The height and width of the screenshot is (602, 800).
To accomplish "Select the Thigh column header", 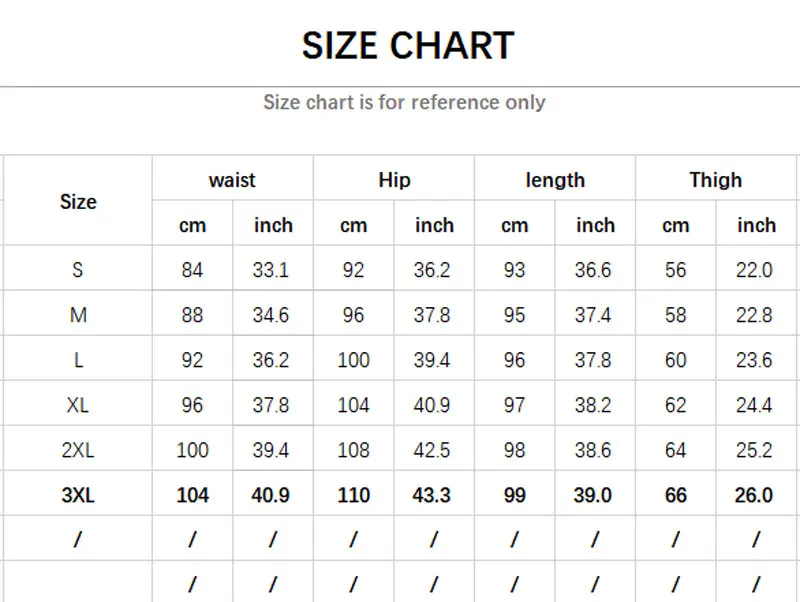I will tap(715, 180).
